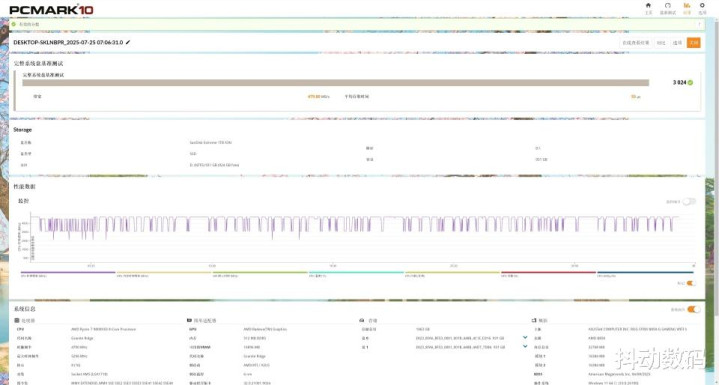
Task: Click the score value 3 024
Action: [x=680, y=83]
